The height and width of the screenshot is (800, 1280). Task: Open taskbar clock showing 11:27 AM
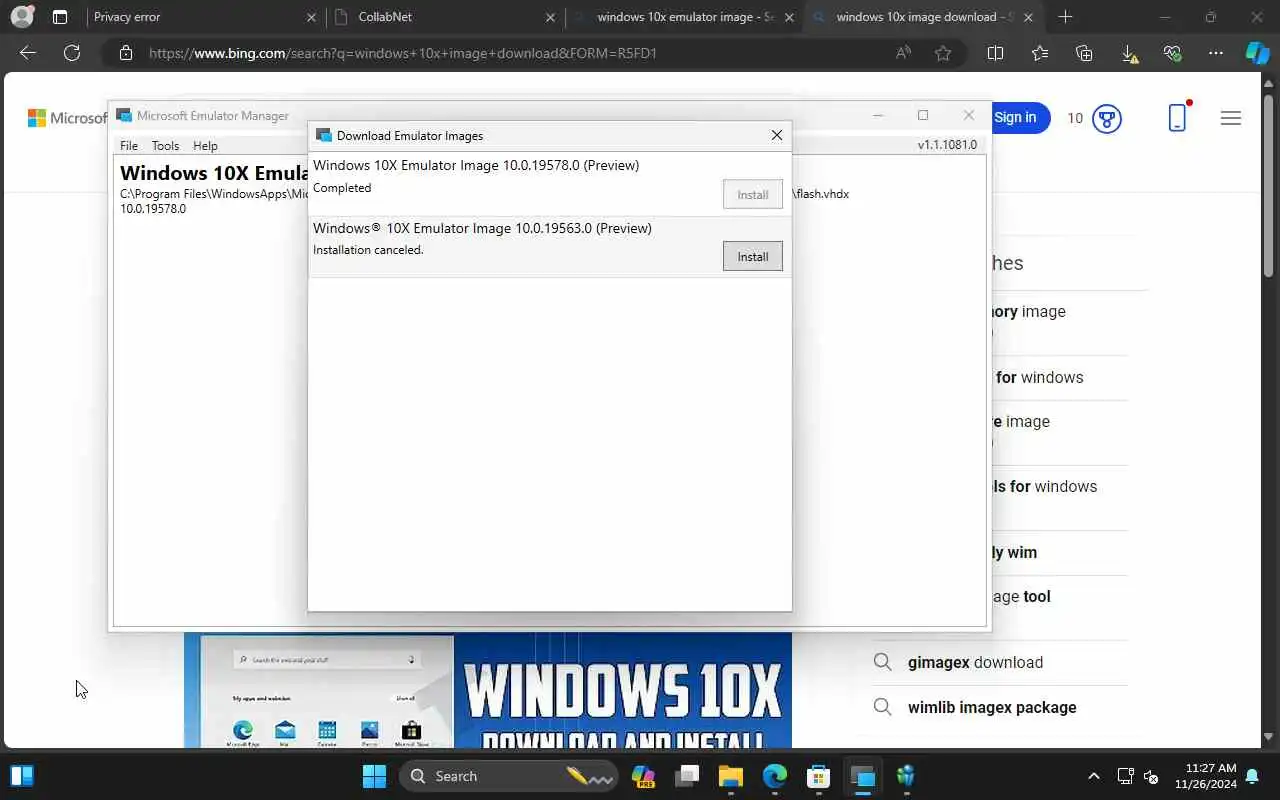tap(1205, 776)
